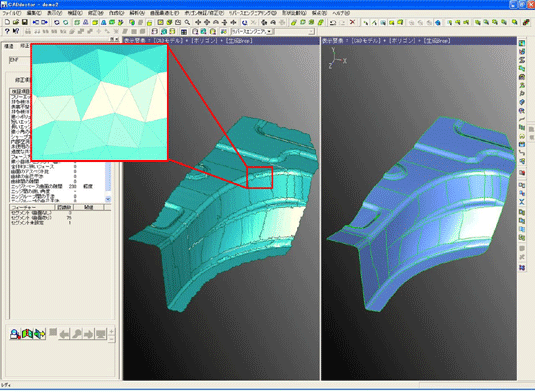
Task: Click the red X delete icon in the toolbar
Action: [352, 23]
